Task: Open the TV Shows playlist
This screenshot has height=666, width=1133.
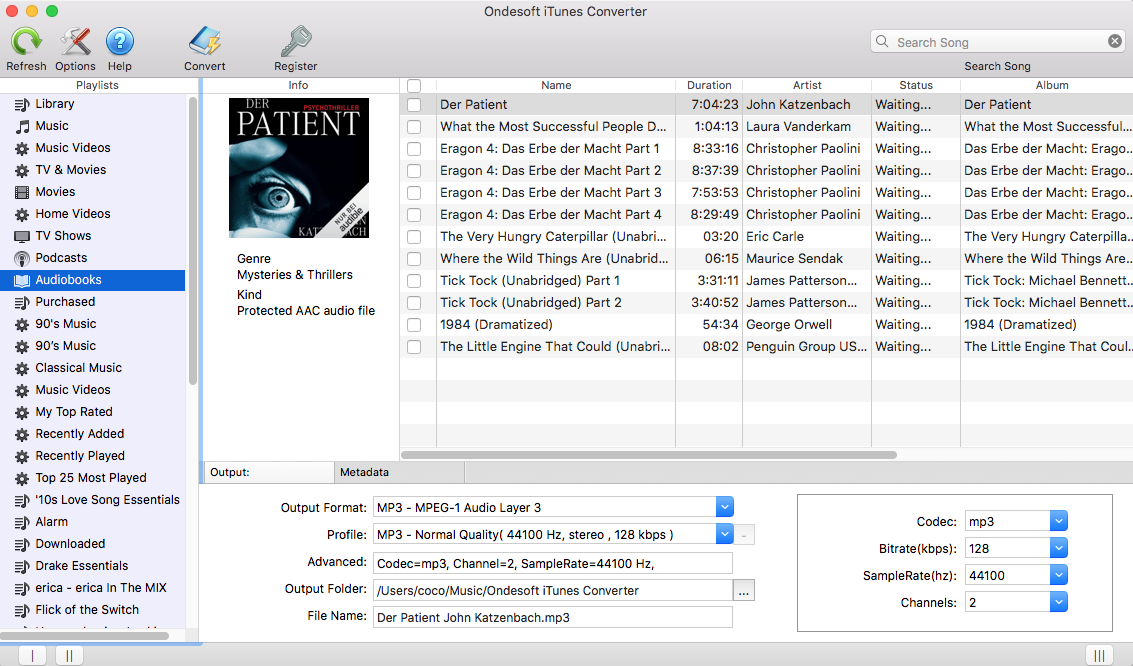Action: tap(60, 235)
